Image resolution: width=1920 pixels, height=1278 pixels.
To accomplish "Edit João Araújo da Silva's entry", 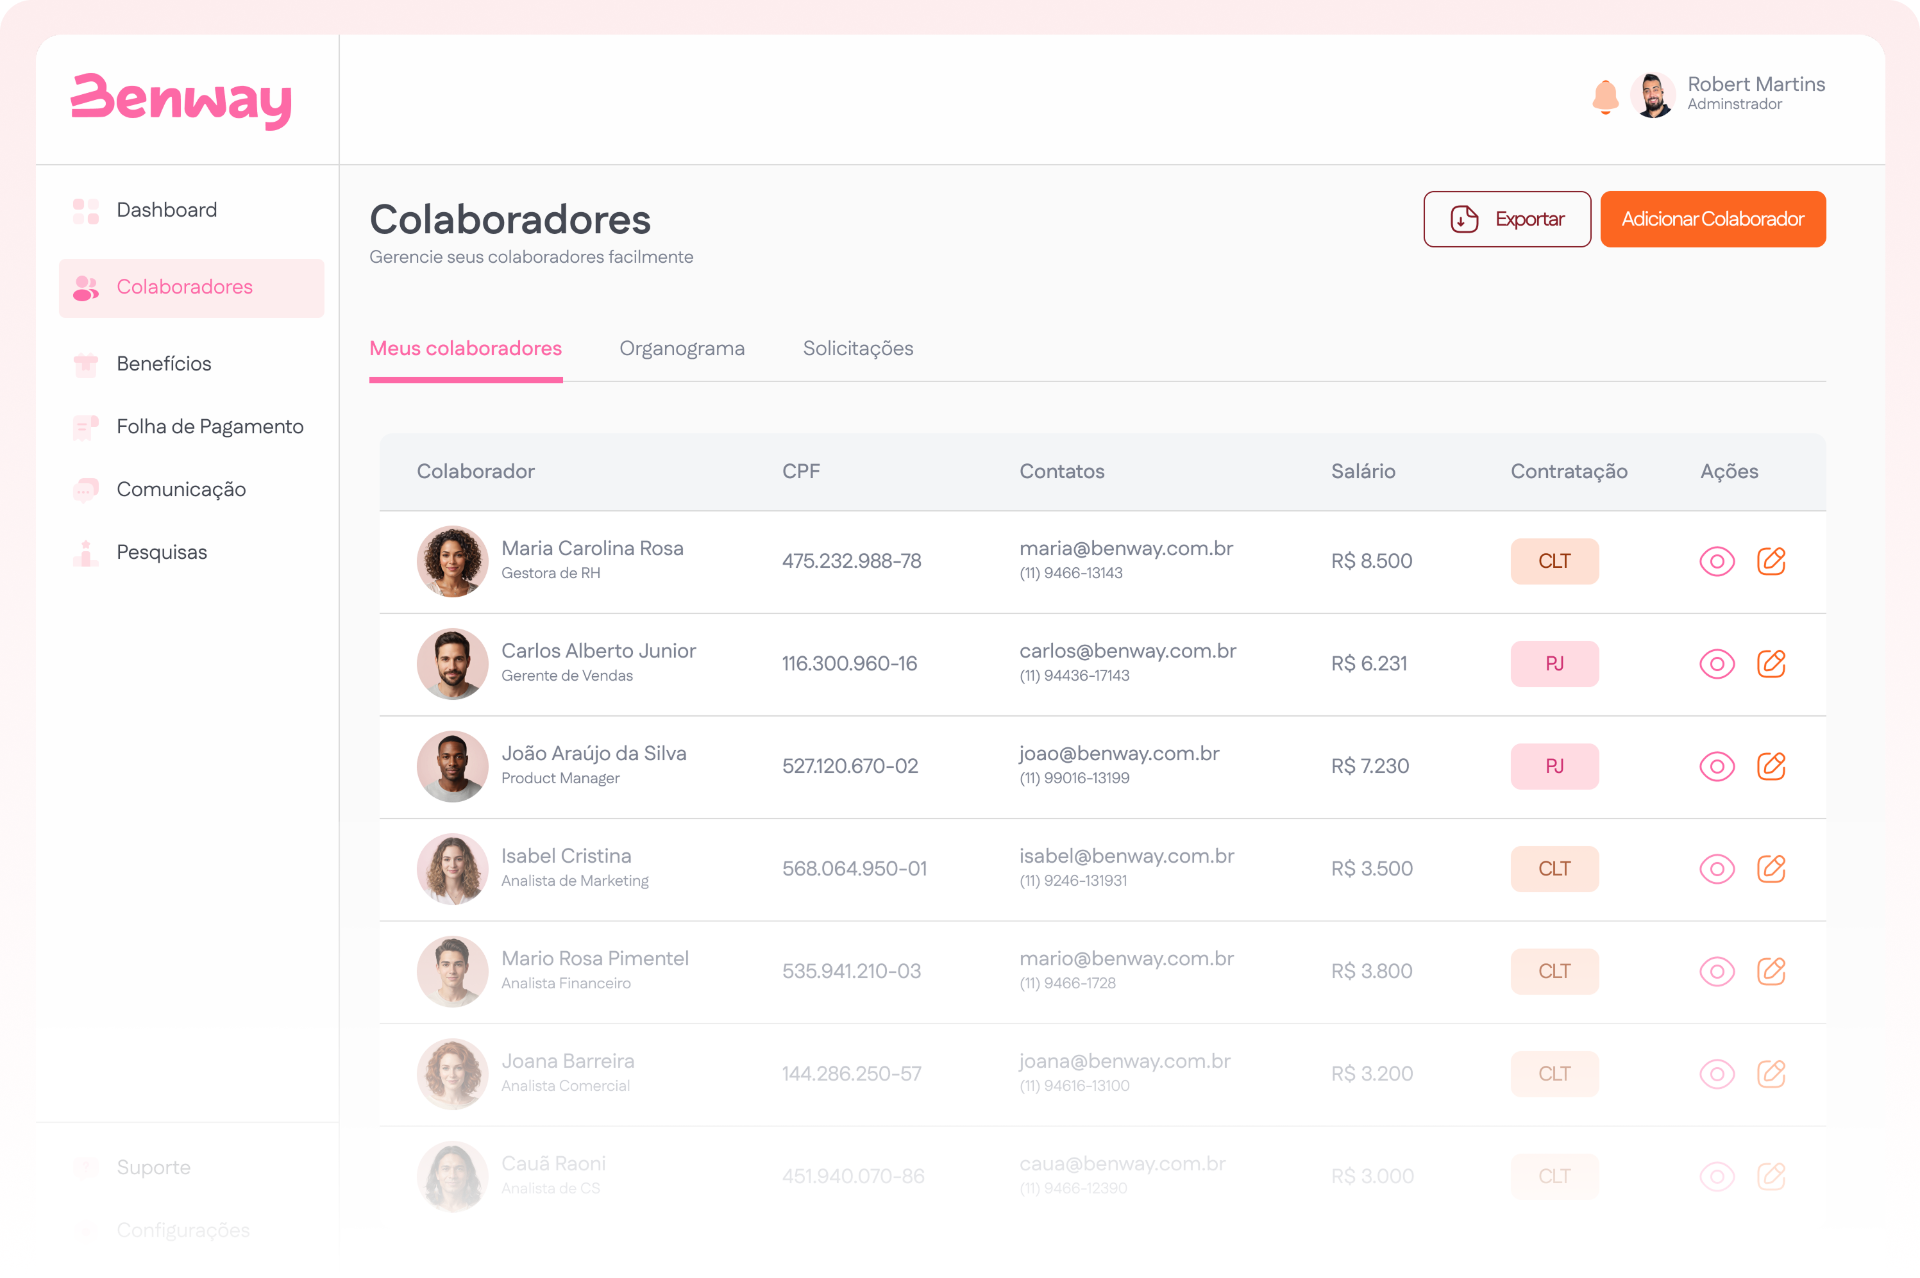I will click(x=1771, y=767).
